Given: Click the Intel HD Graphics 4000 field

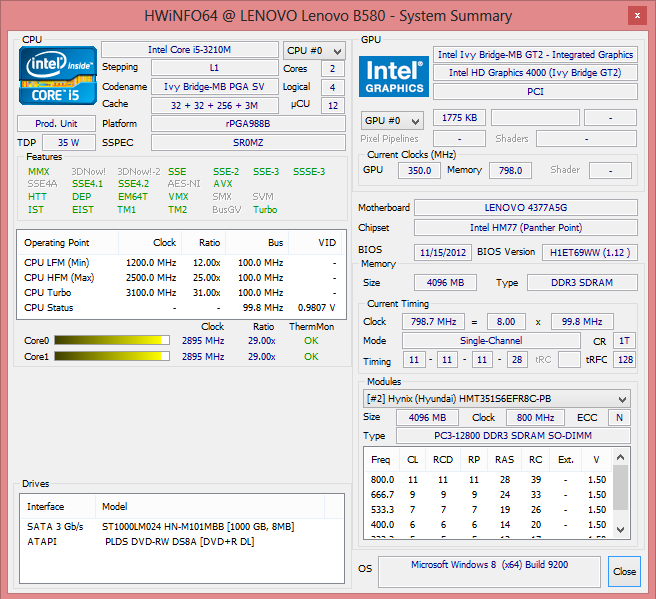Looking at the screenshot, I should (x=535, y=73).
